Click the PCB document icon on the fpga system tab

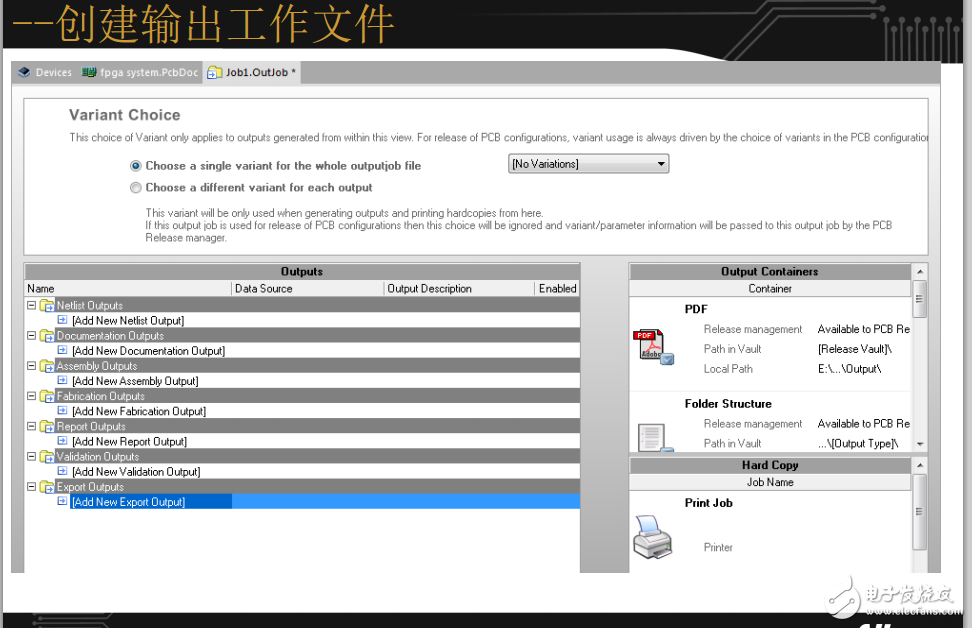88,72
